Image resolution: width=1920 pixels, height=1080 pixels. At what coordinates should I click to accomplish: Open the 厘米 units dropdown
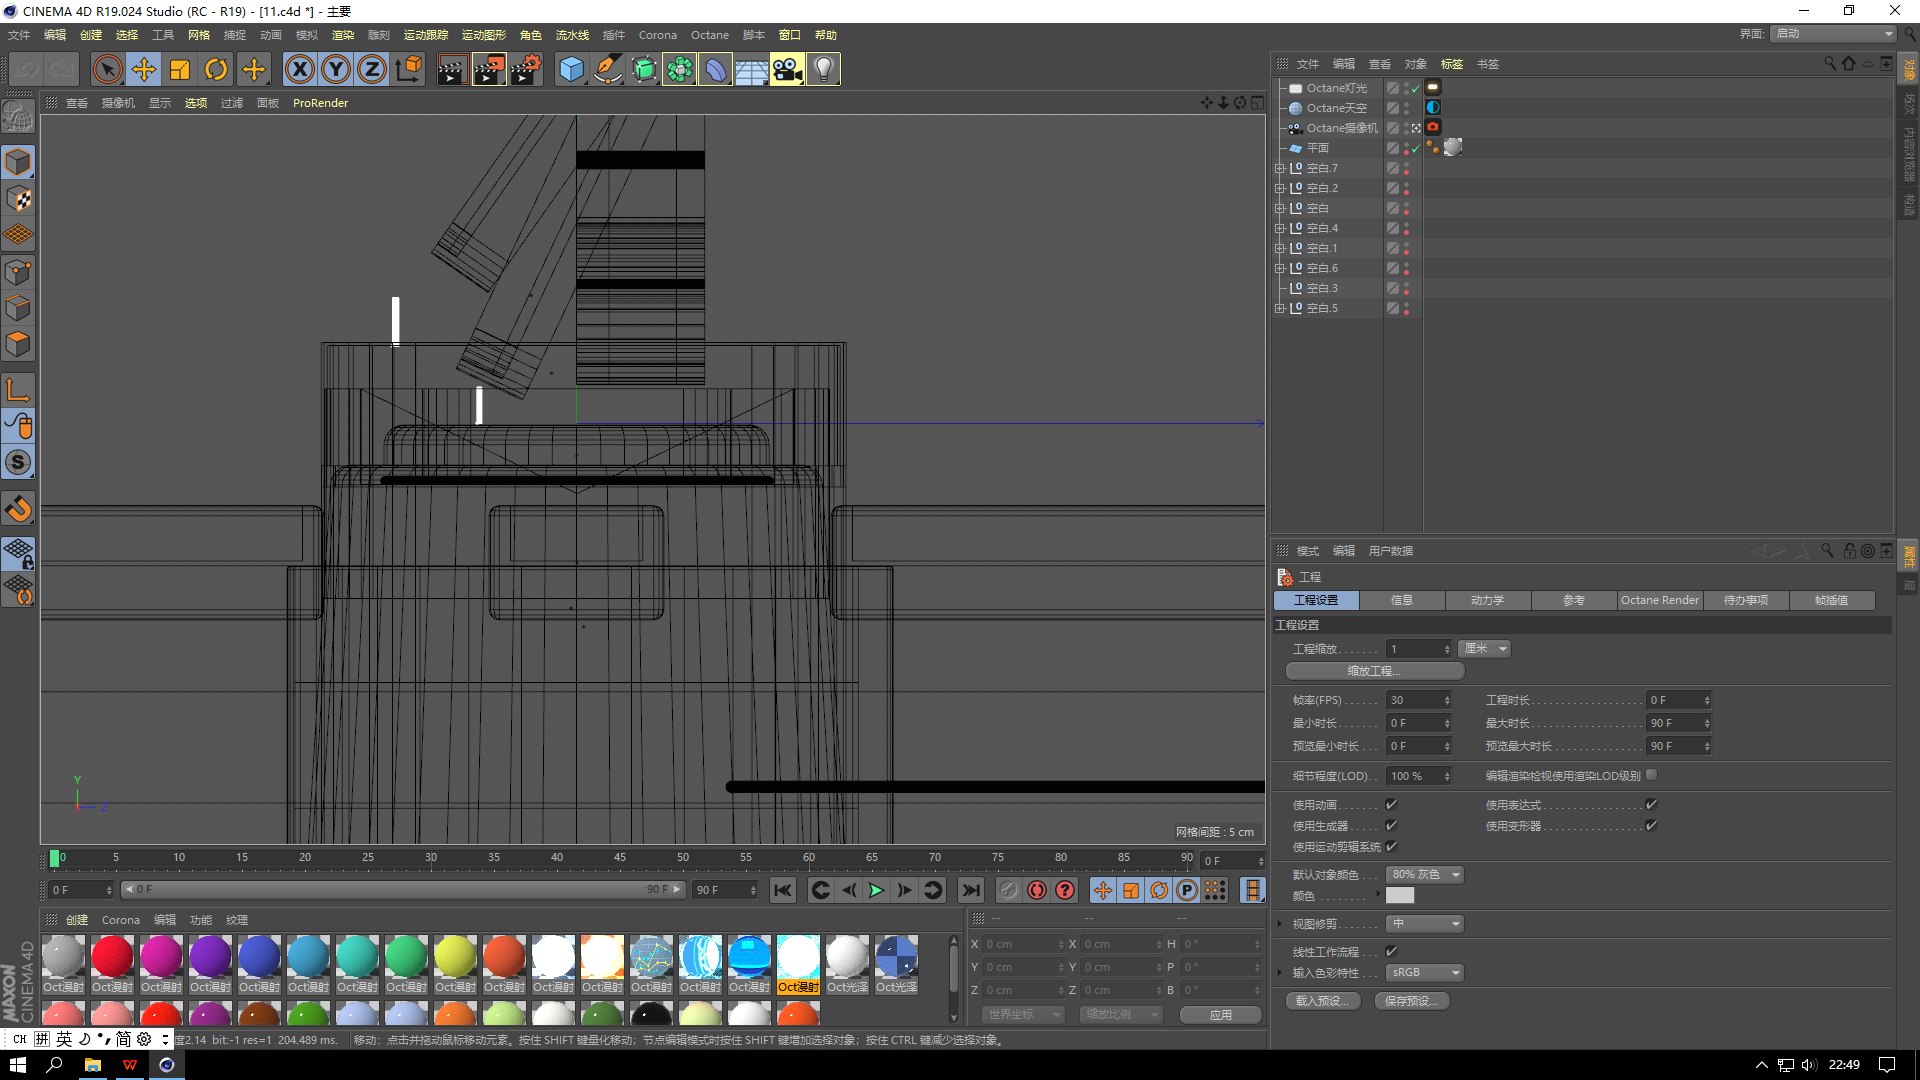tap(1484, 649)
